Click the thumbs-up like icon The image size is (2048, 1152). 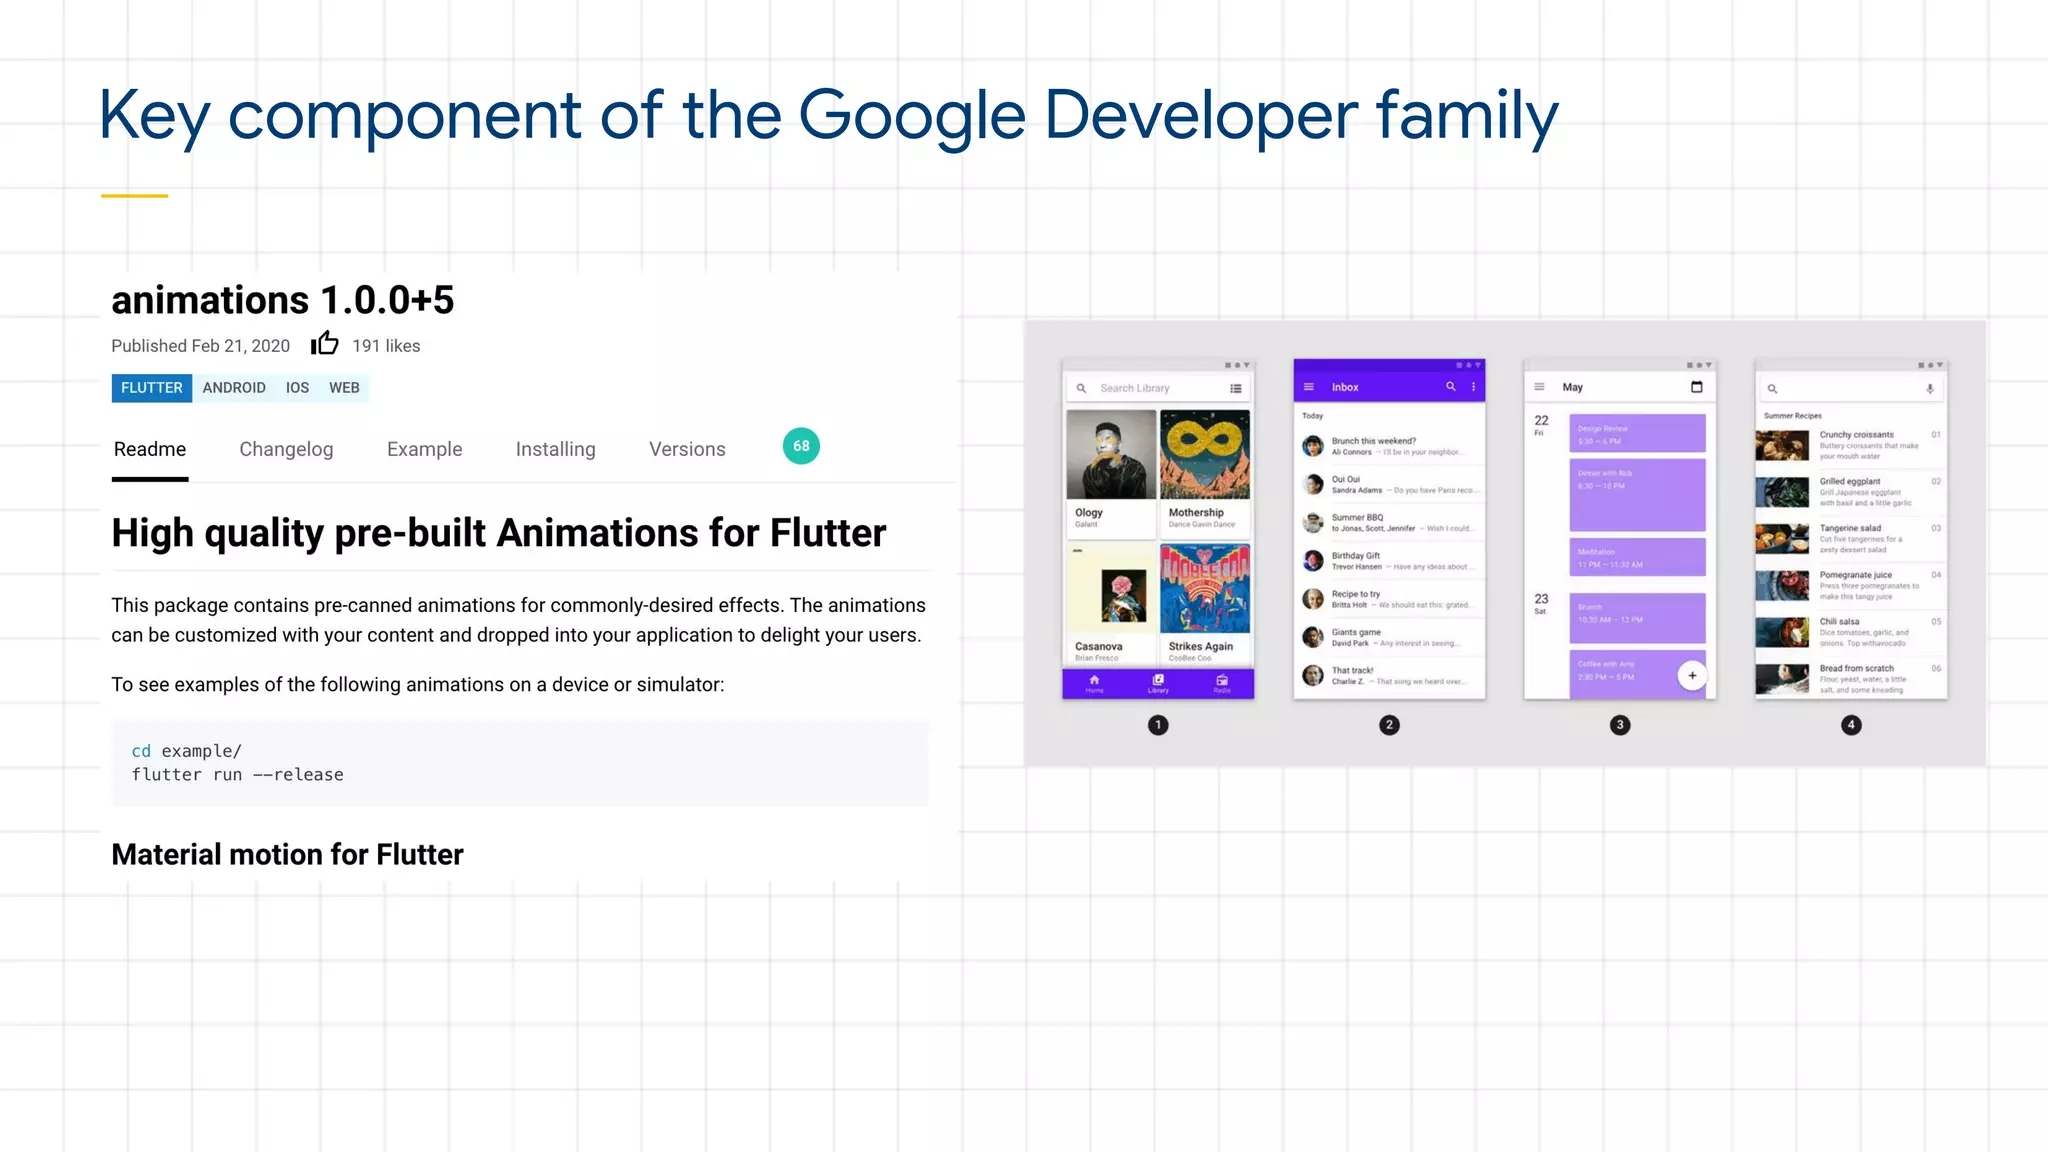click(324, 343)
